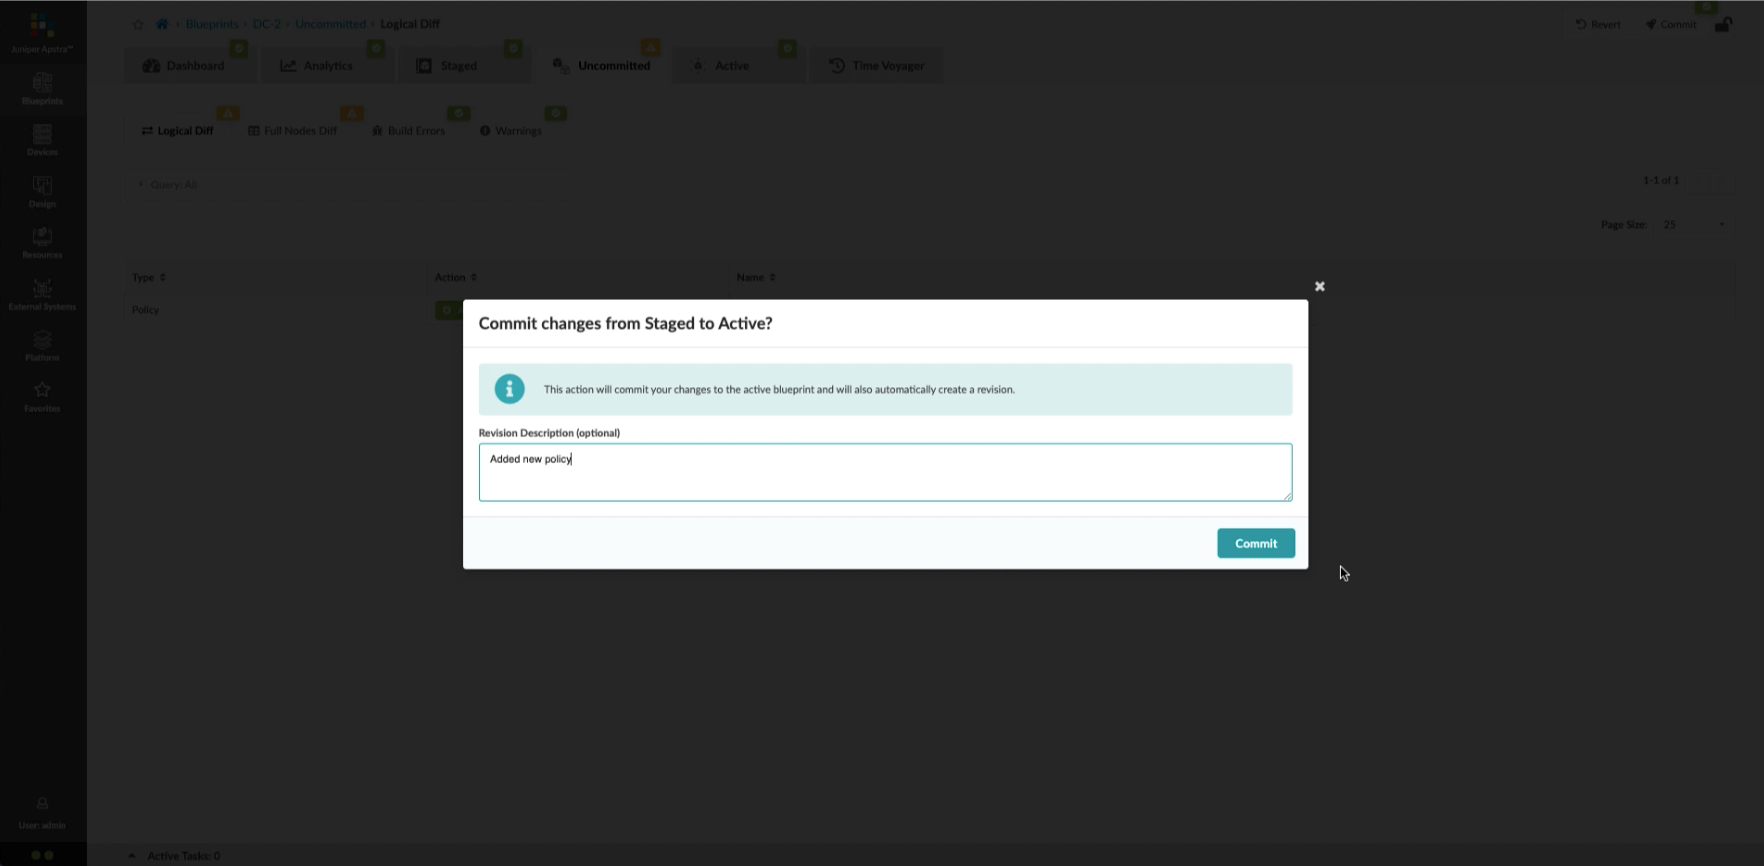Expand the Active Tasks panel
This screenshot has width=1764, height=866.
[175, 856]
